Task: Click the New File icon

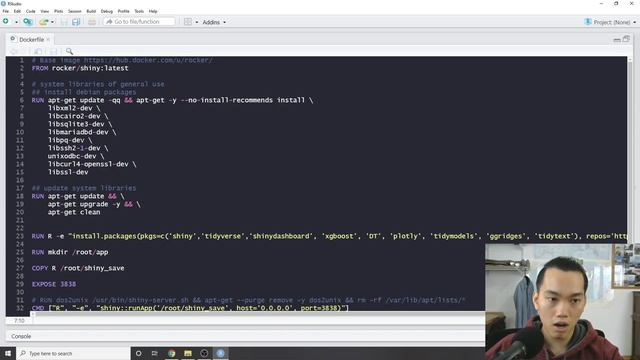Action: [x=6, y=22]
